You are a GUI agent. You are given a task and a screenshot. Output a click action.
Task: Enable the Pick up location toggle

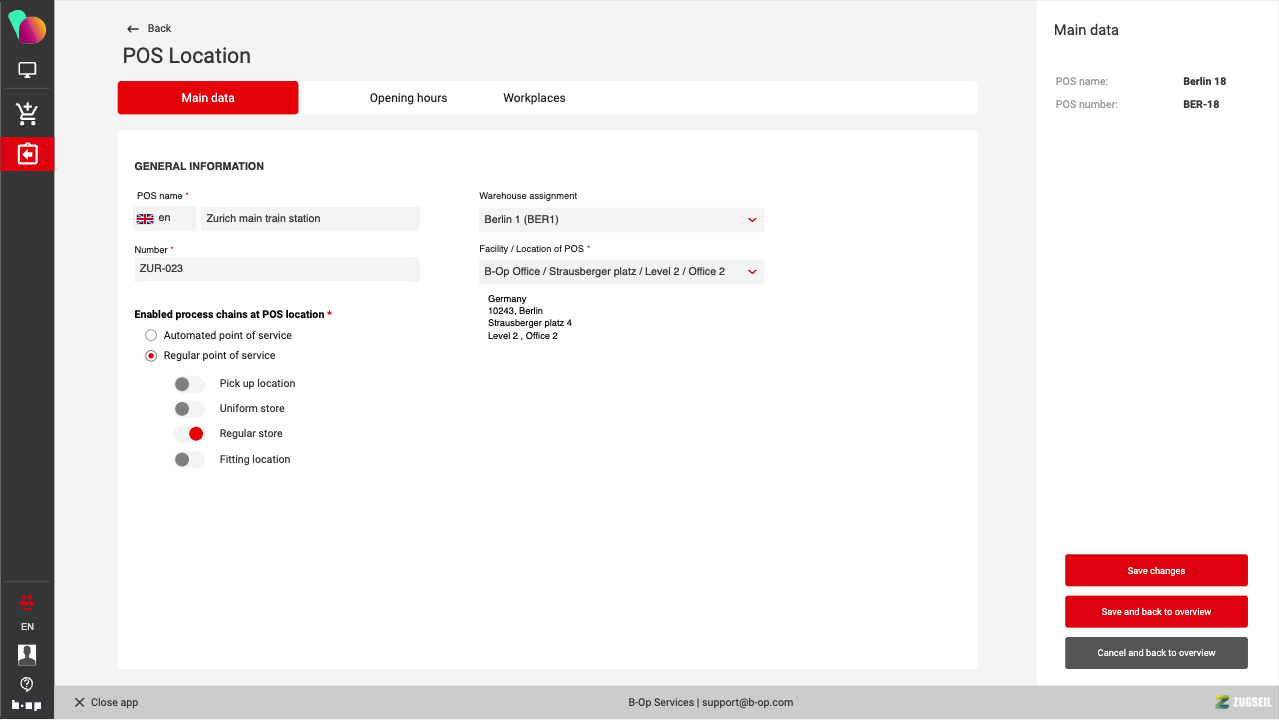189,384
